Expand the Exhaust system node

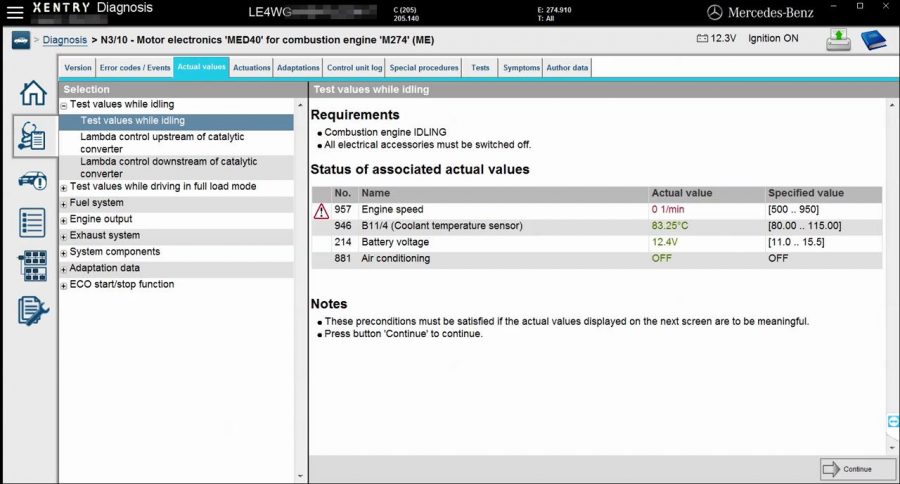(64, 237)
